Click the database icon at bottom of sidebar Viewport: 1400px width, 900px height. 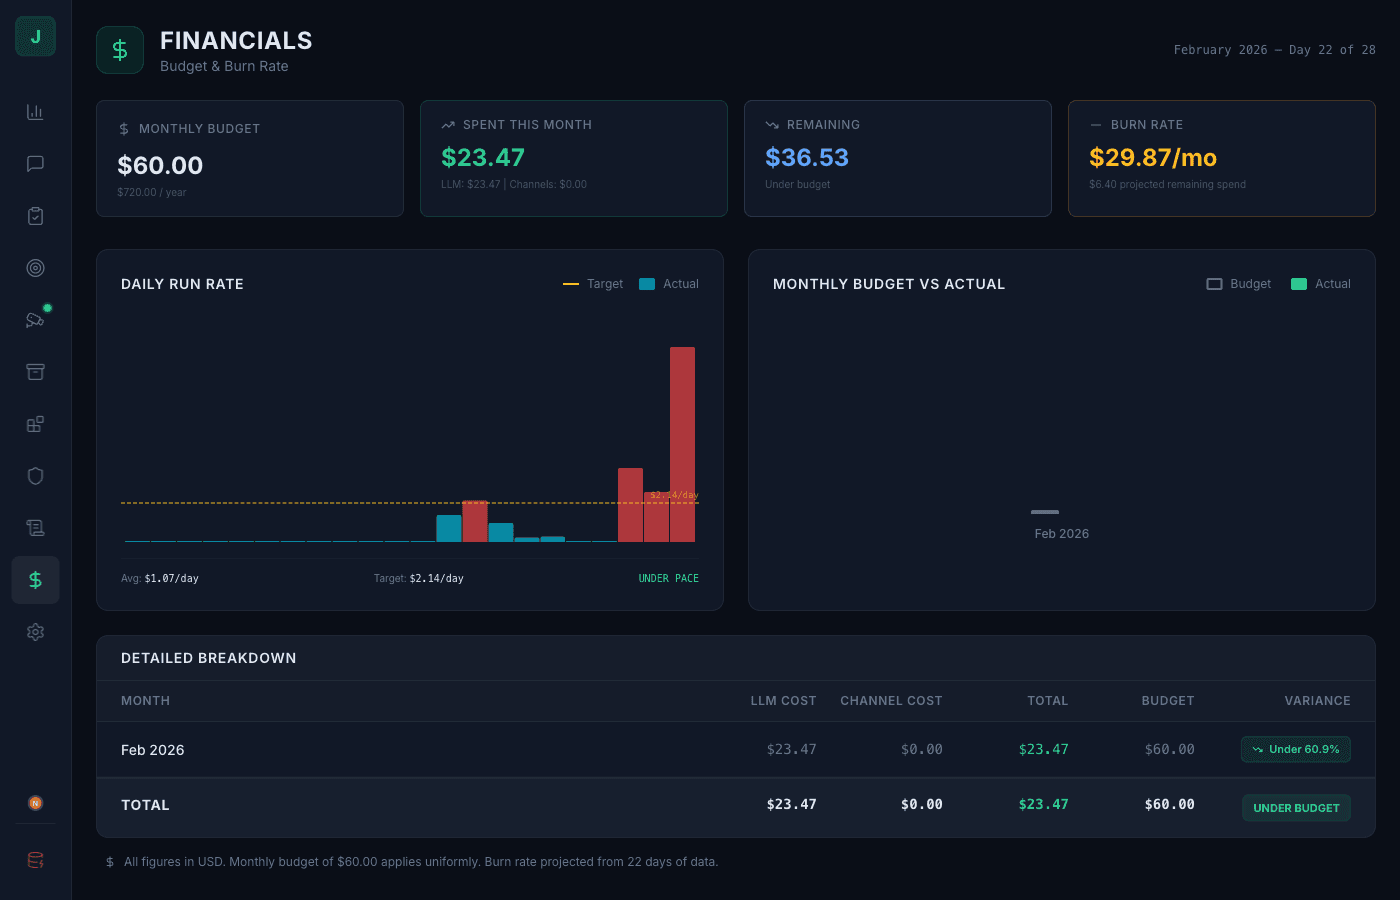pos(35,859)
